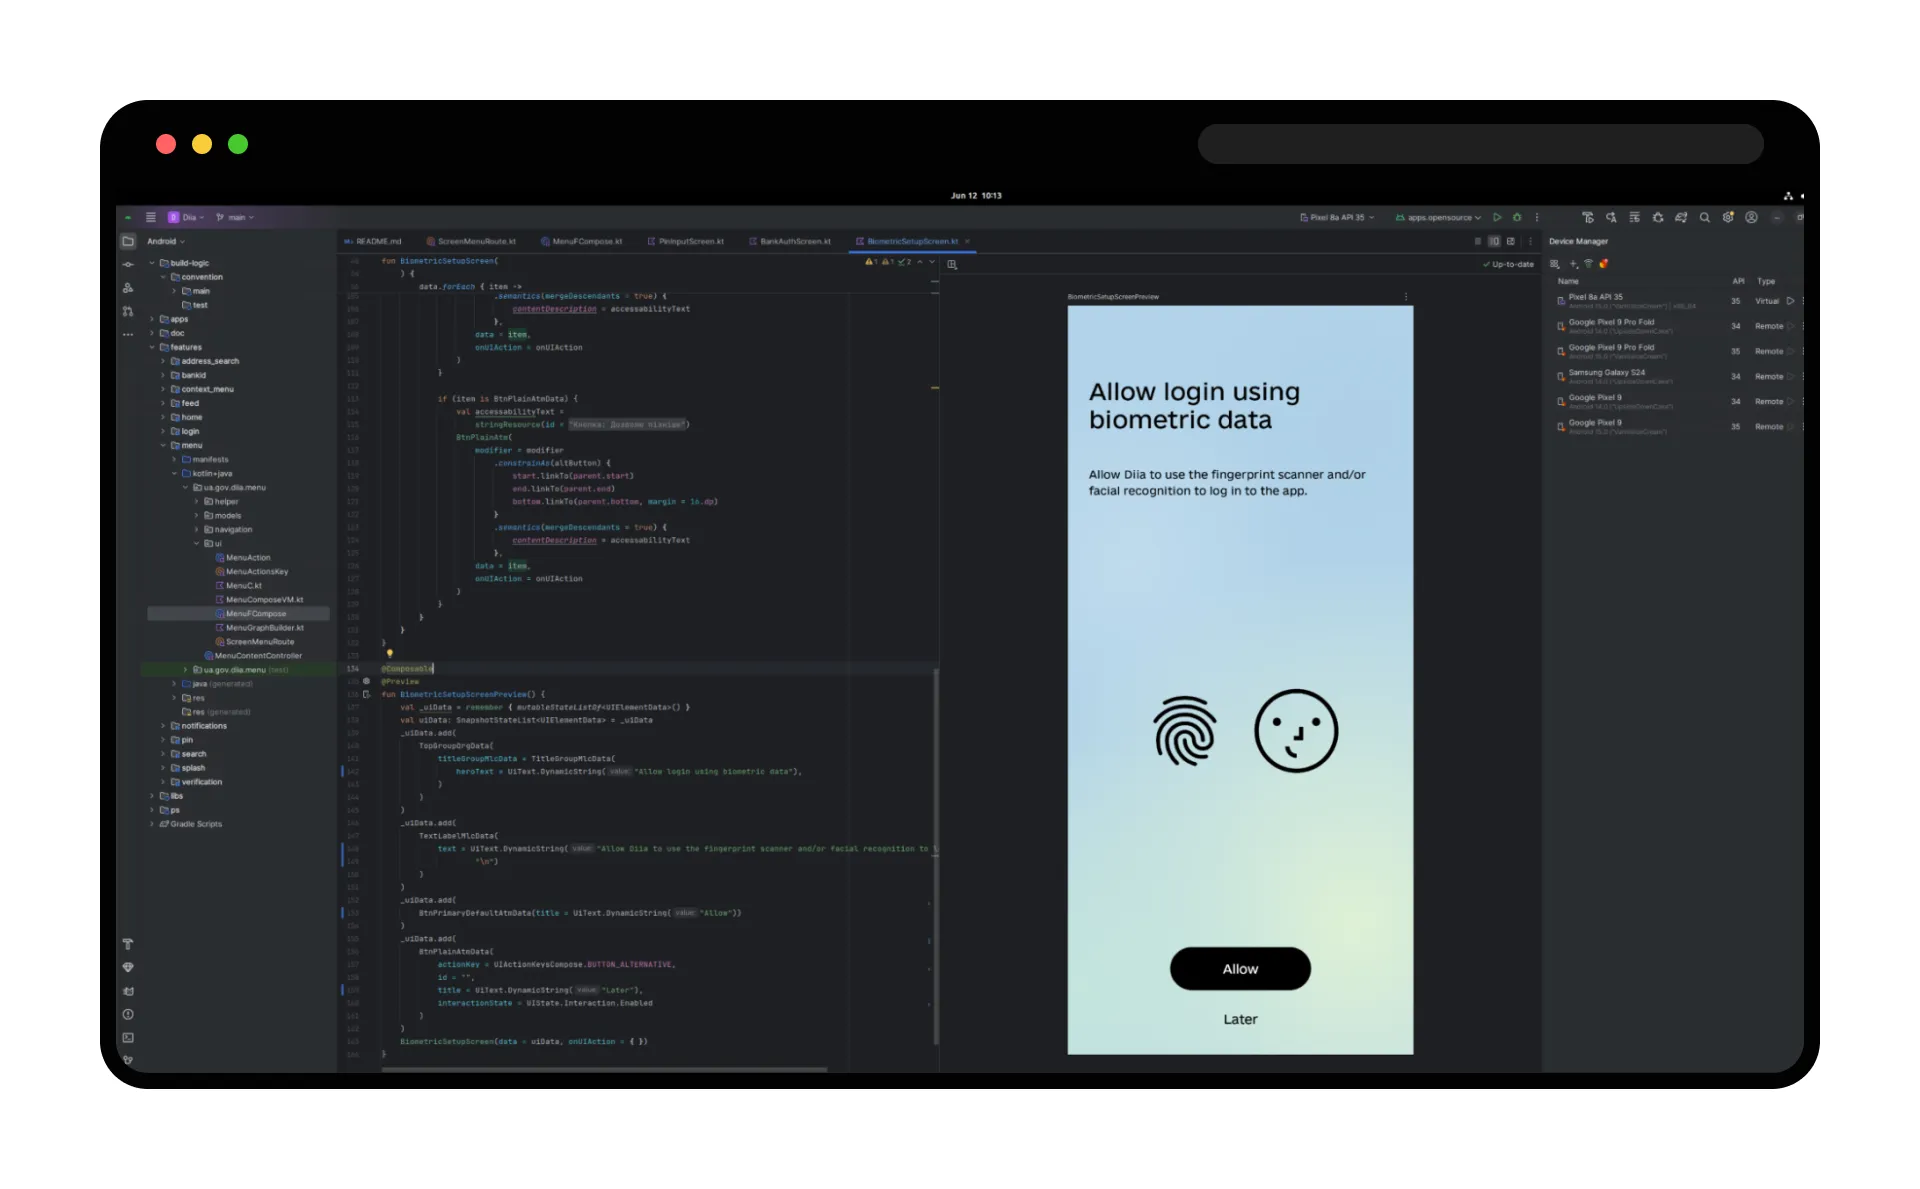Image resolution: width=1920 pixels, height=1189 pixels.
Task: Click the Sync Project with Gradle icon
Action: 1681,217
